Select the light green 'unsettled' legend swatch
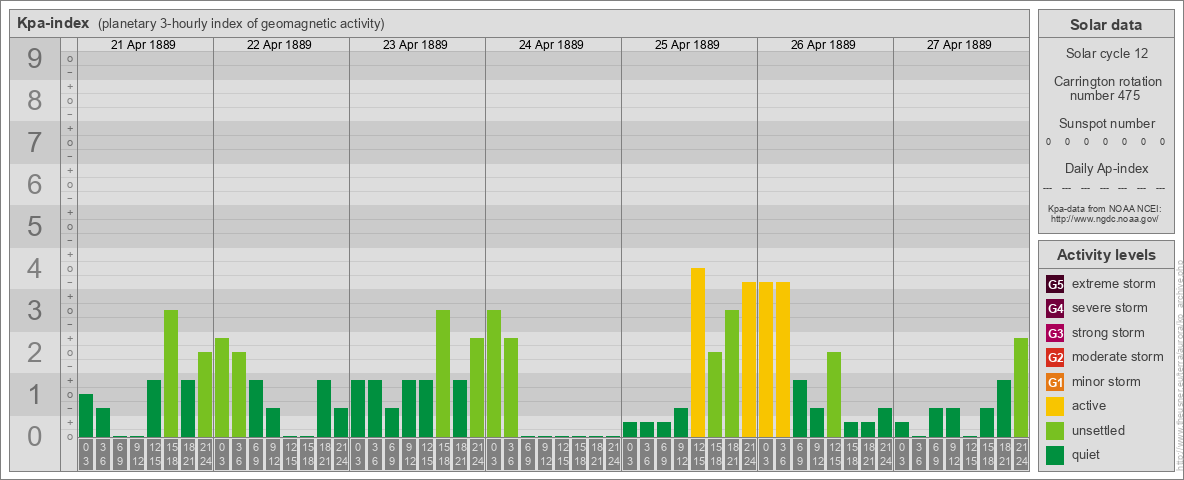This screenshot has width=1184, height=480. point(1055,430)
